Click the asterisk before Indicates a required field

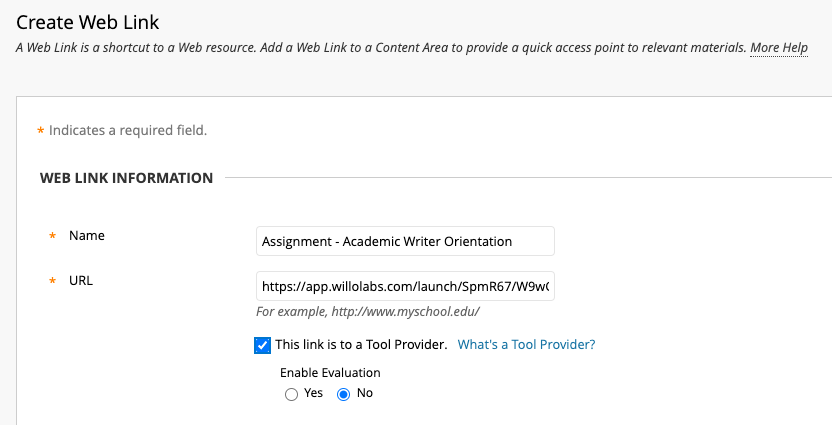pos(40,131)
